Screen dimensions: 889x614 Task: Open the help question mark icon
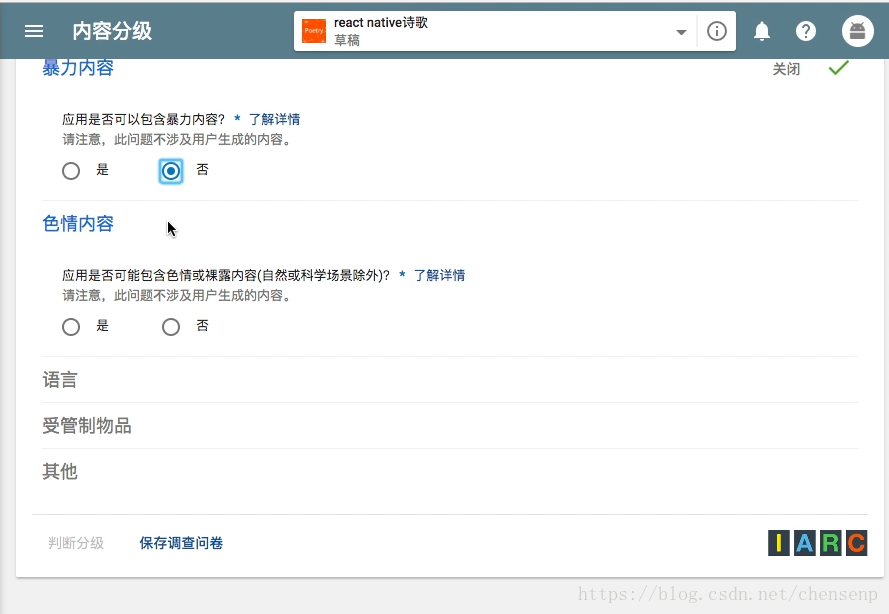tap(806, 31)
